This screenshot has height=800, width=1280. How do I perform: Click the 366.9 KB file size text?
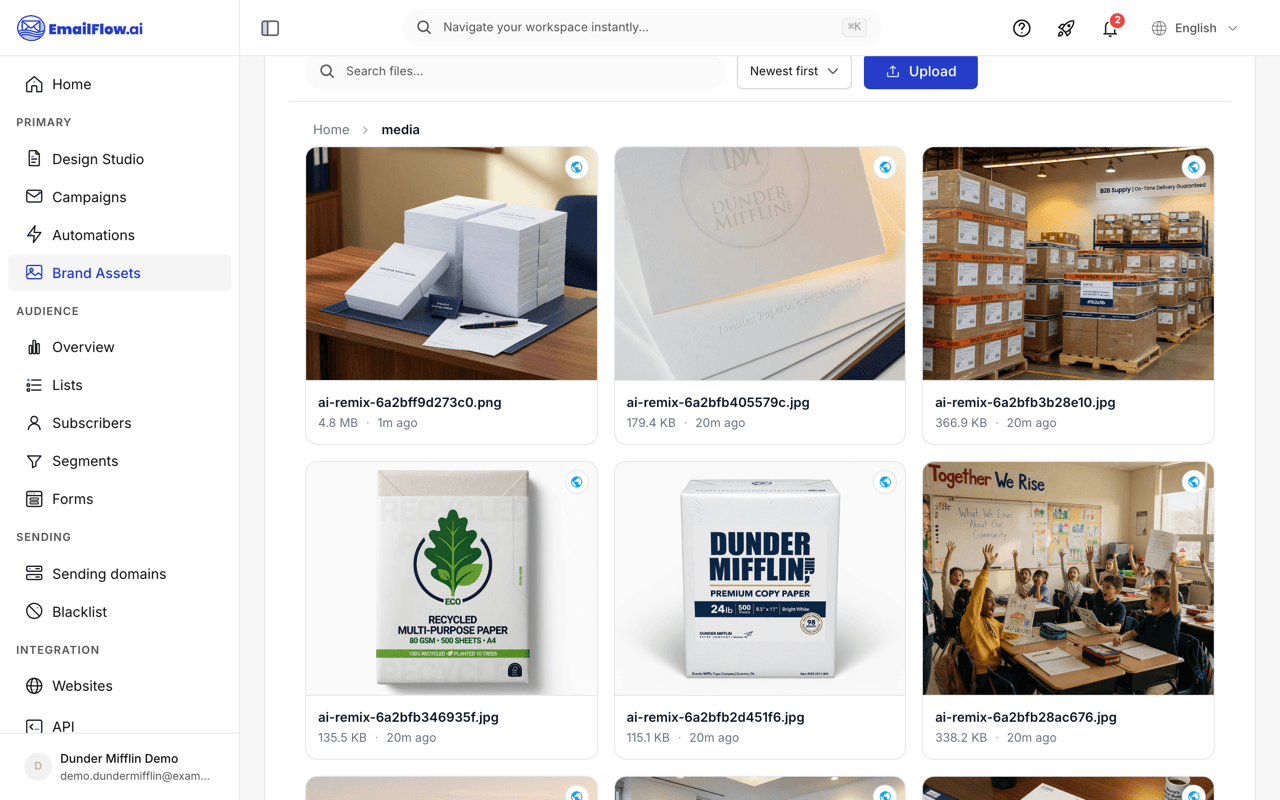[x=961, y=423]
